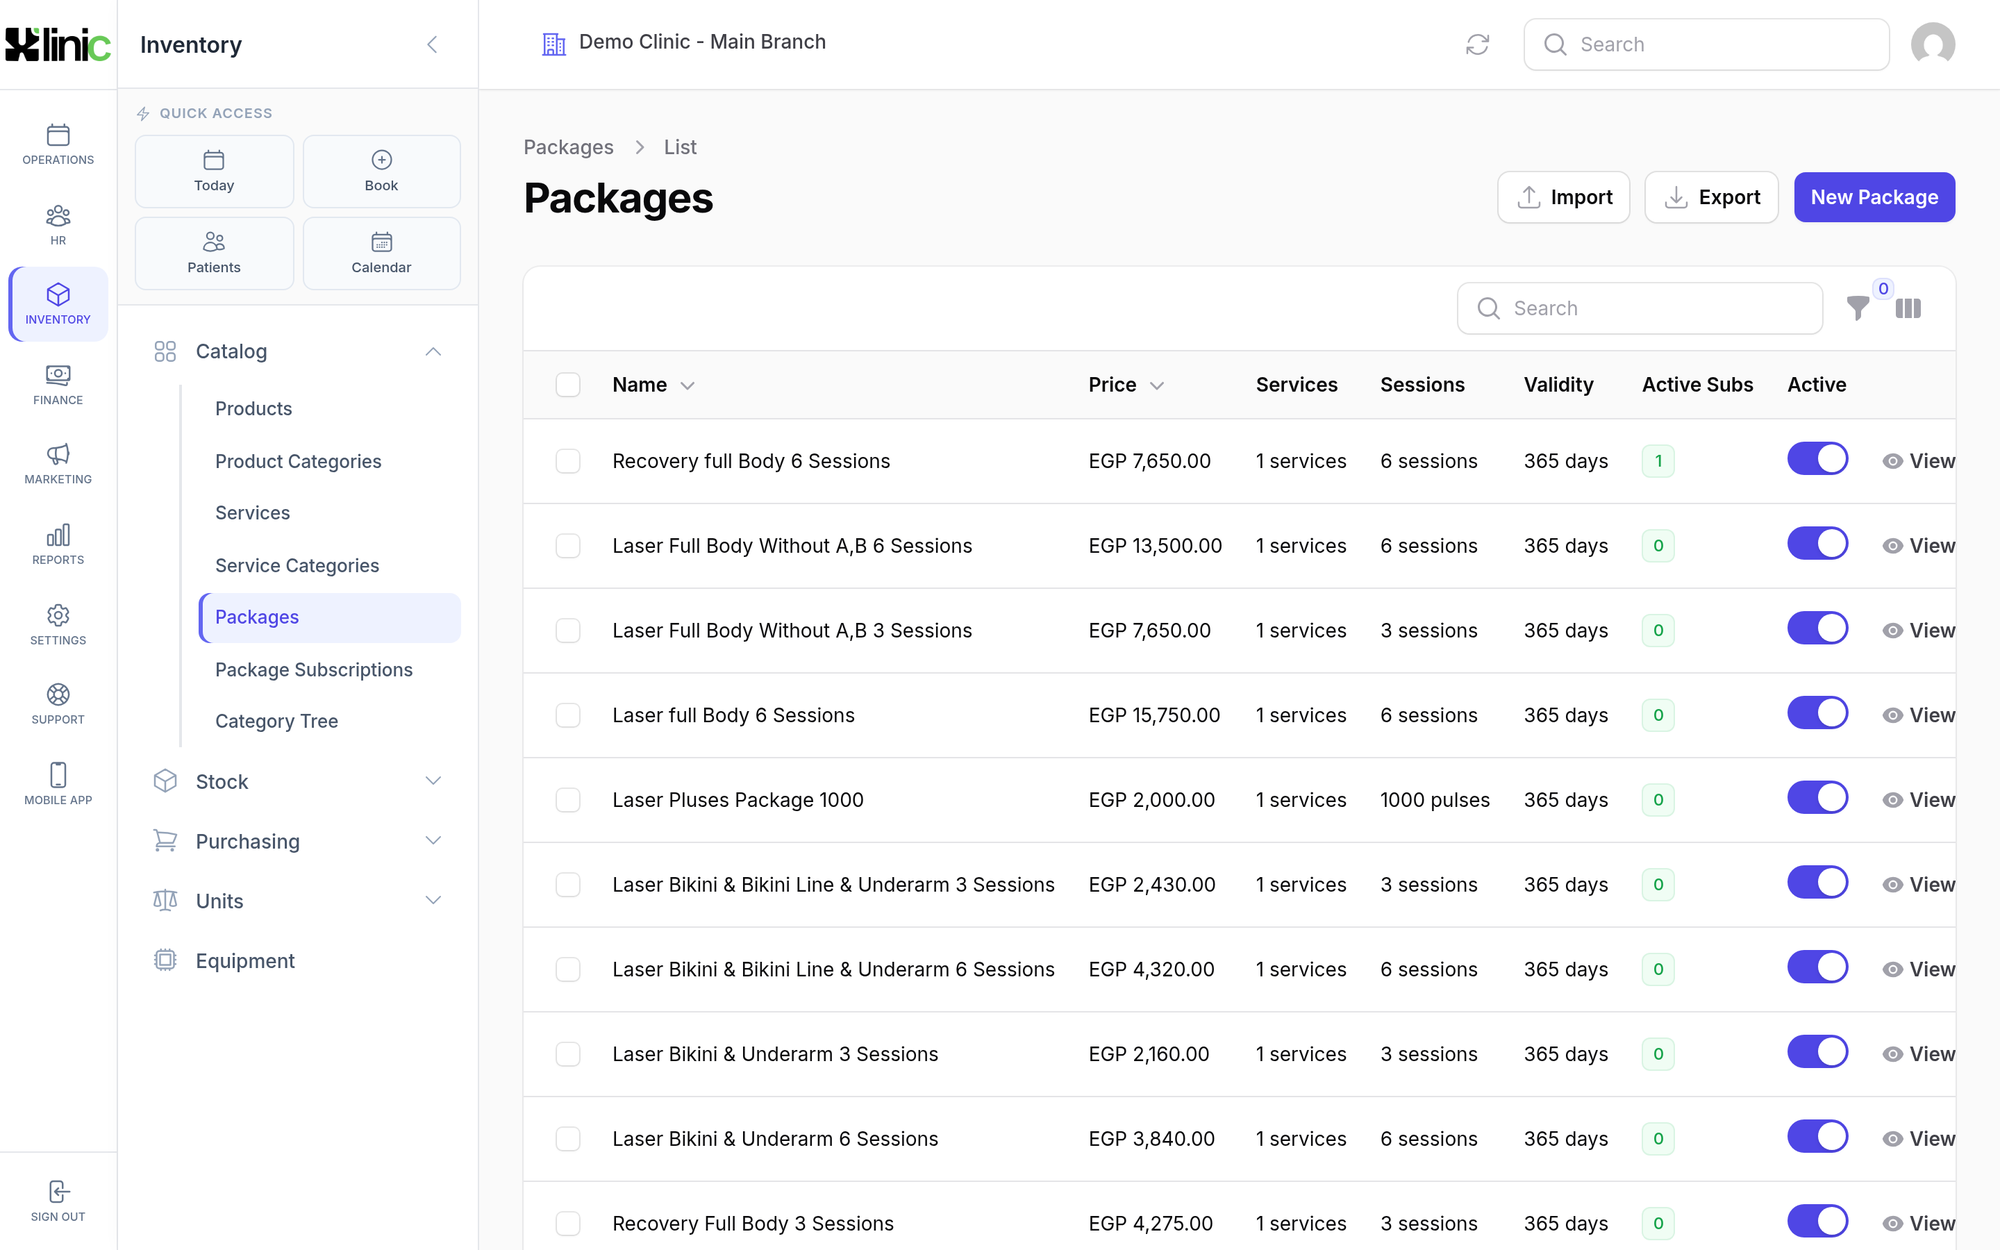Check the Laser Pluses Package 1000 row checkbox
This screenshot has width=2000, height=1250.
pyautogui.click(x=568, y=800)
